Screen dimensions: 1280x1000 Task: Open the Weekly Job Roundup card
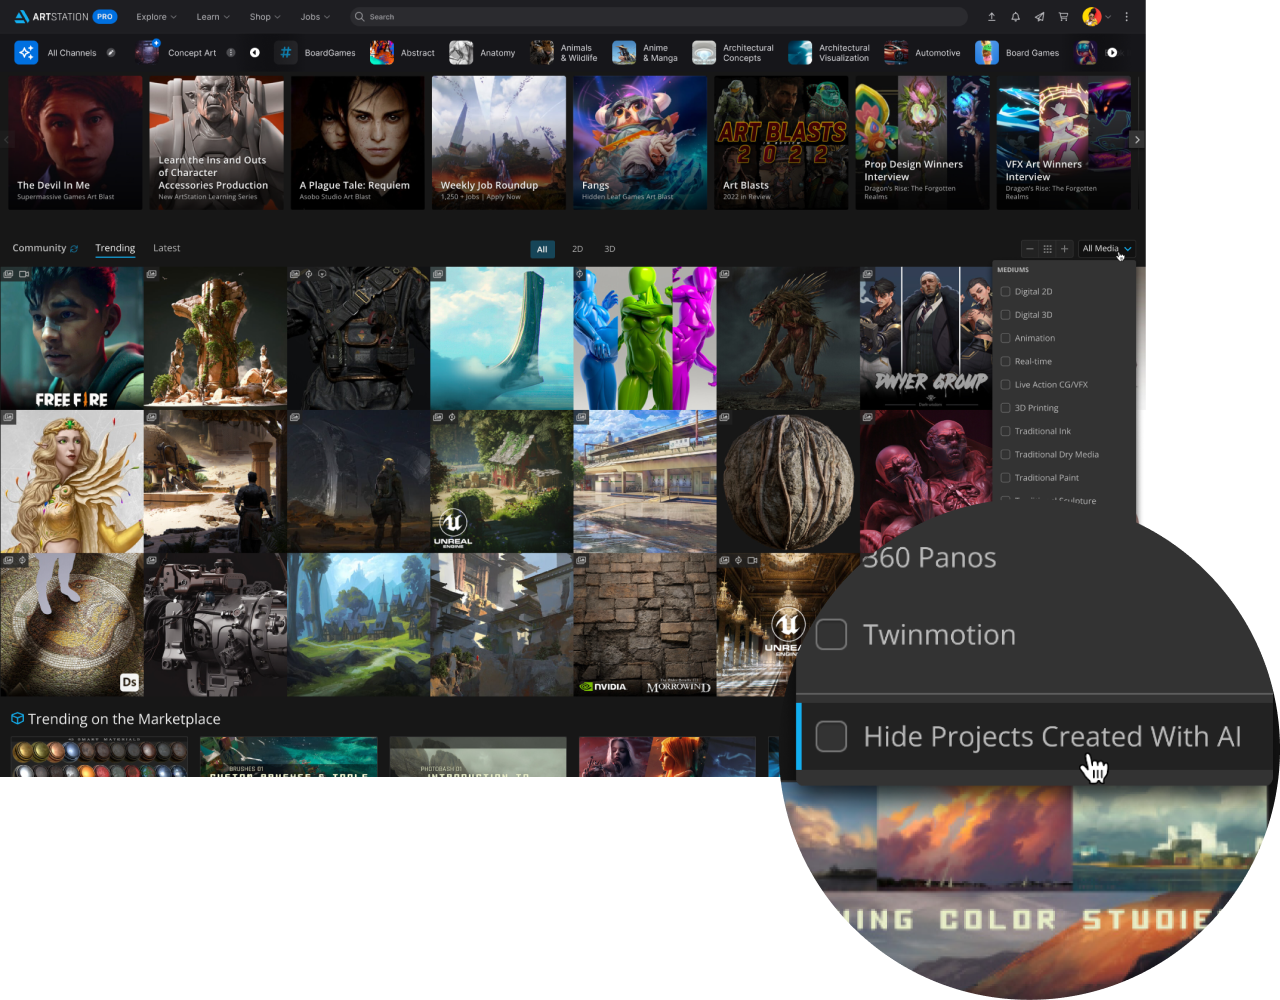(x=498, y=143)
